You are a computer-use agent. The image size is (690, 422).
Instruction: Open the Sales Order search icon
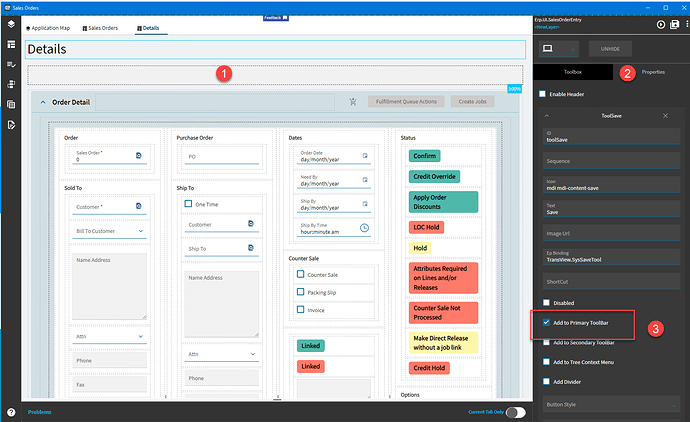139,155
